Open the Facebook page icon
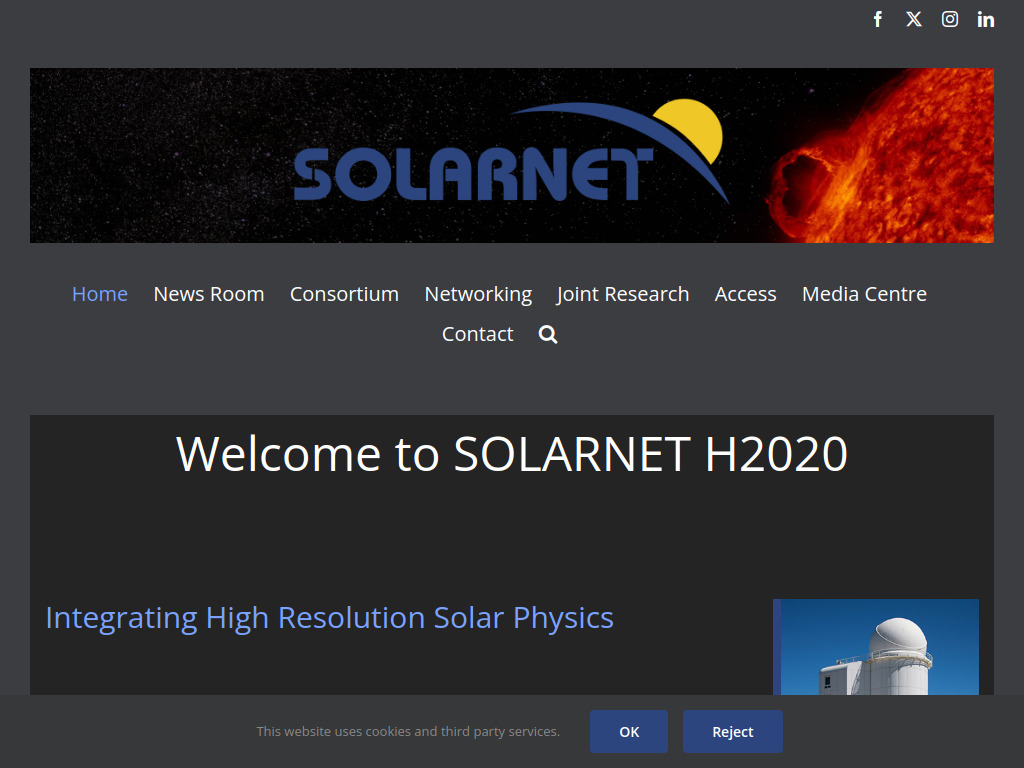The width and height of the screenshot is (1024, 768). click(877, 18)
